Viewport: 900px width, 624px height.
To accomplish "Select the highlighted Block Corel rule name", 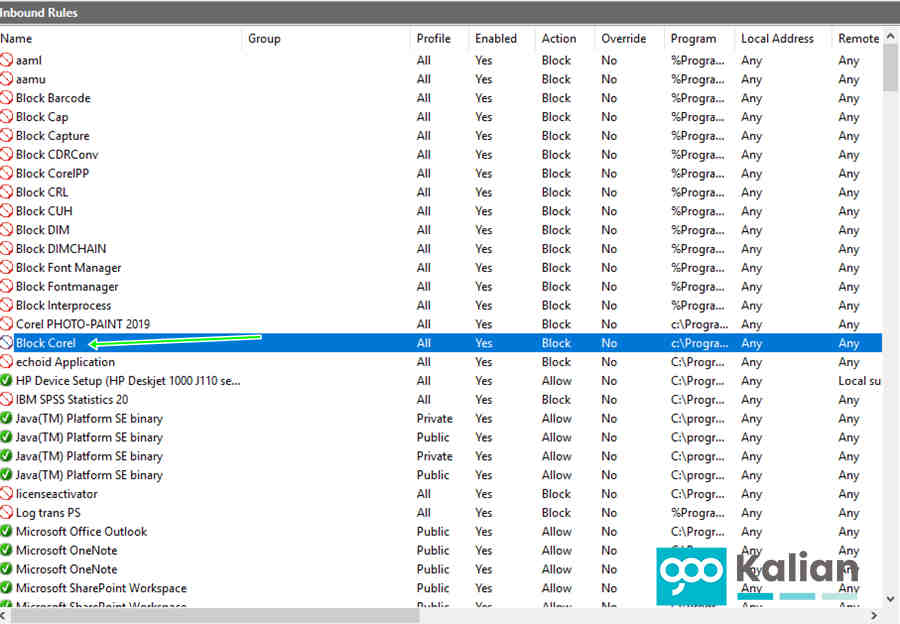I will coord(45,343).
